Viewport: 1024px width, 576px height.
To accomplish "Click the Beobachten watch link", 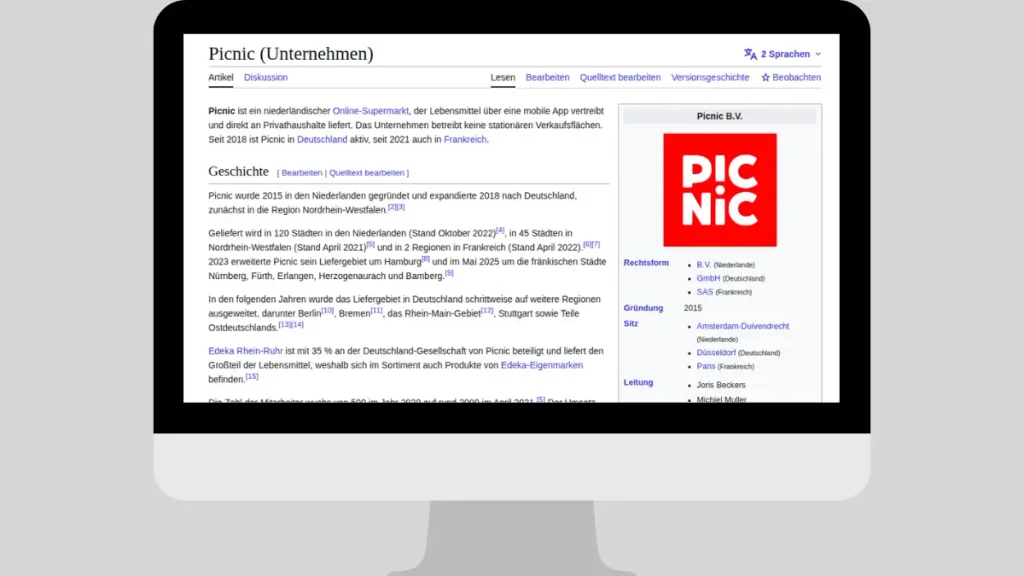I will pos(796,77).
